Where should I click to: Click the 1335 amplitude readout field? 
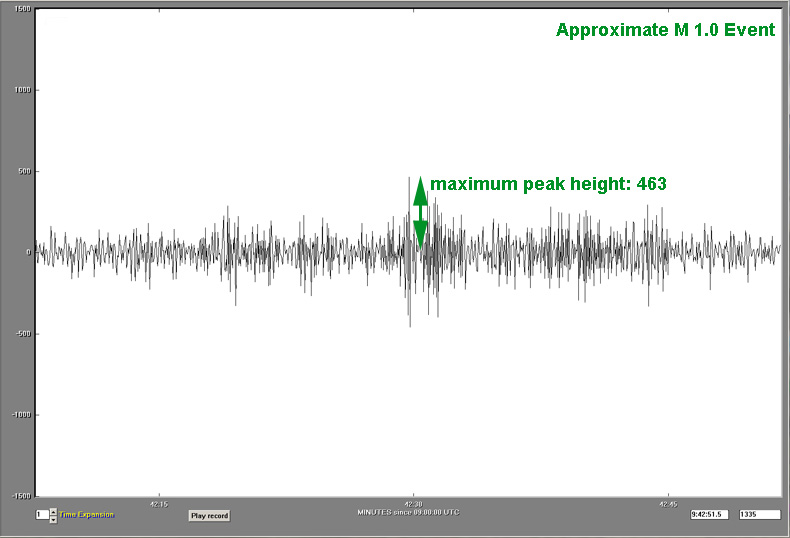(759, 514)
